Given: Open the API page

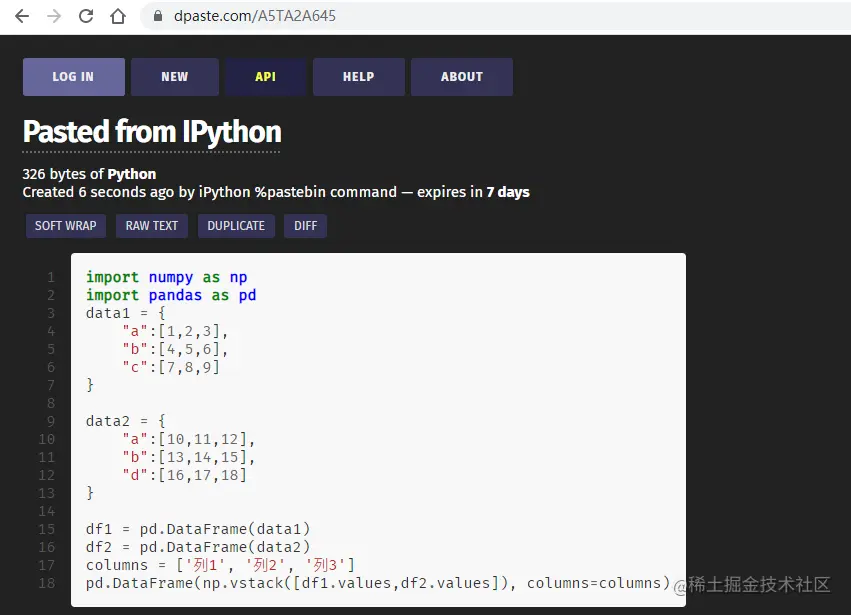Looking at the screenshot, I should click(265, 77).
